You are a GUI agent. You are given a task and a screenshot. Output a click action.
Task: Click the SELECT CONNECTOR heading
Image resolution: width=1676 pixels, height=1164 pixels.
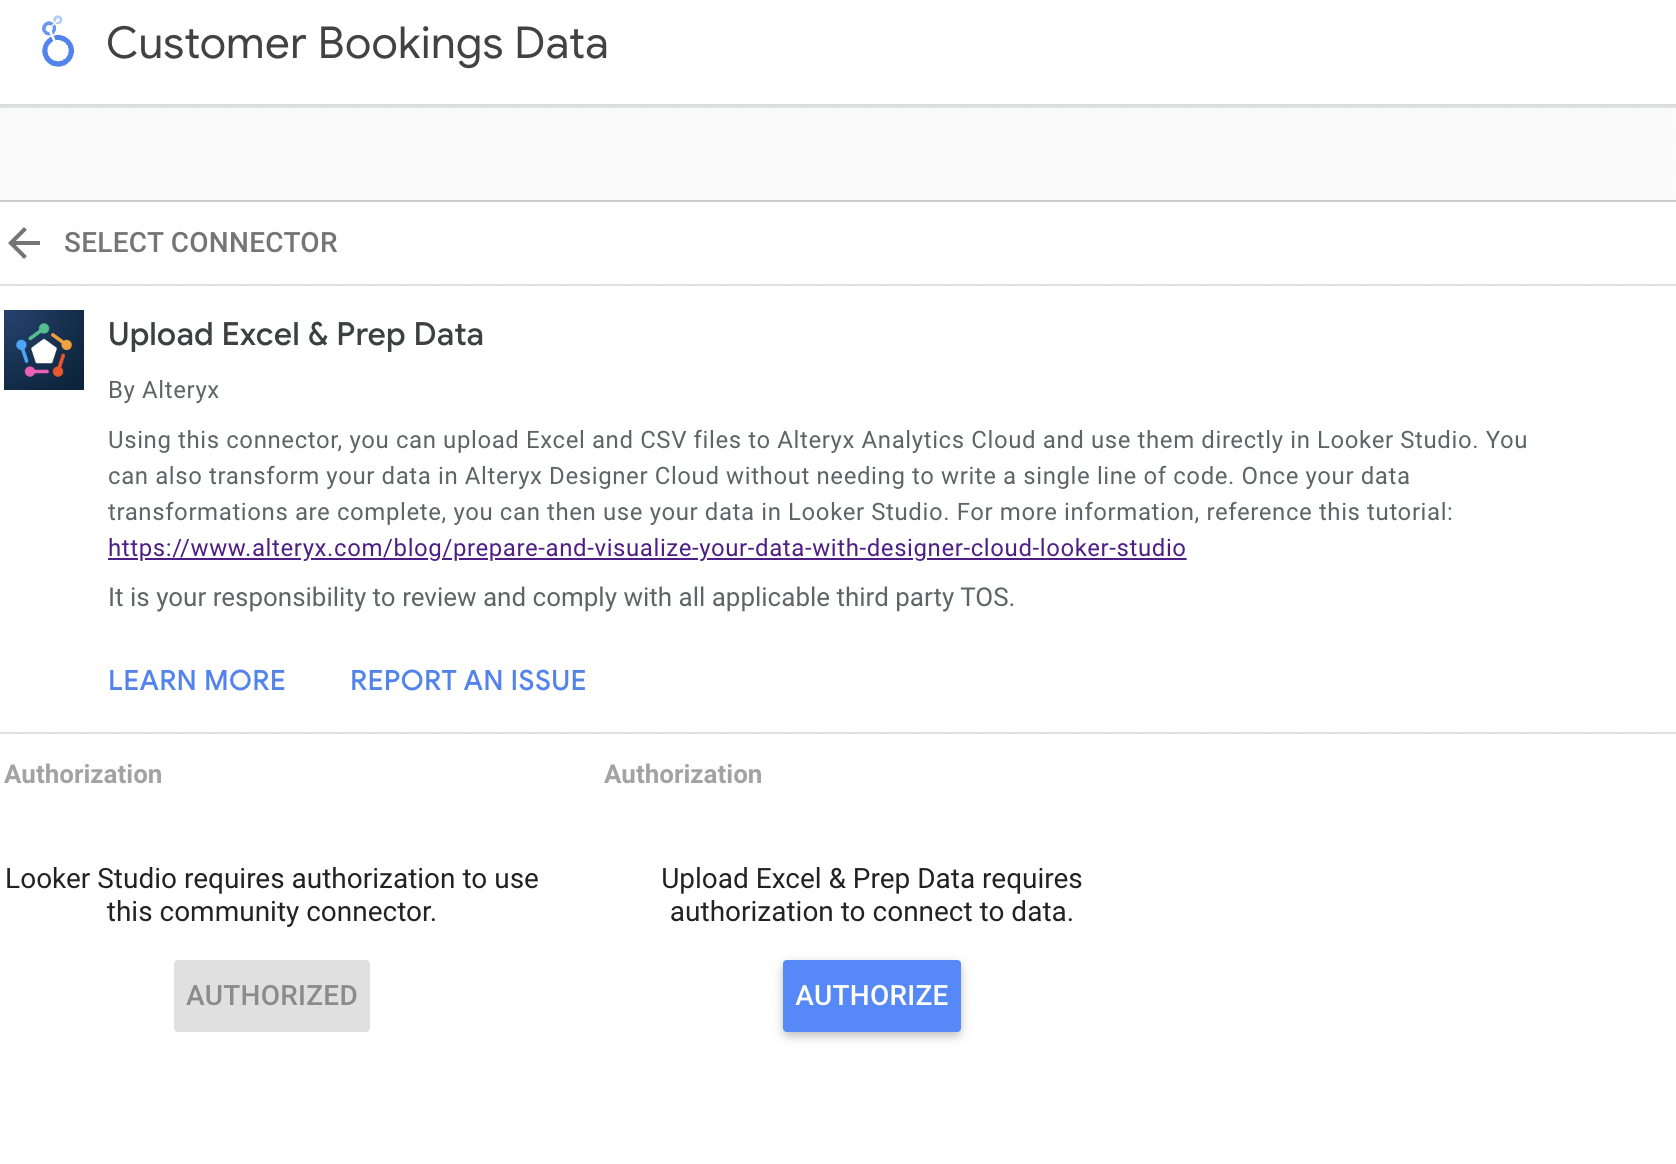click(x=200, y=243)
